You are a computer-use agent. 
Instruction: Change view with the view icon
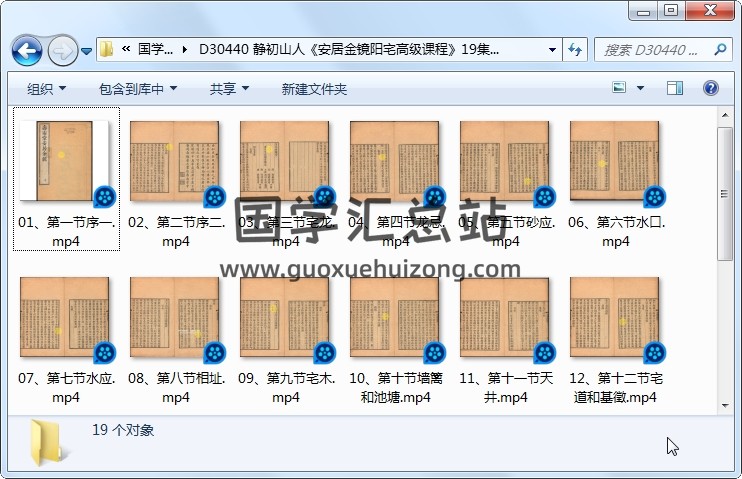pos(619,88)
